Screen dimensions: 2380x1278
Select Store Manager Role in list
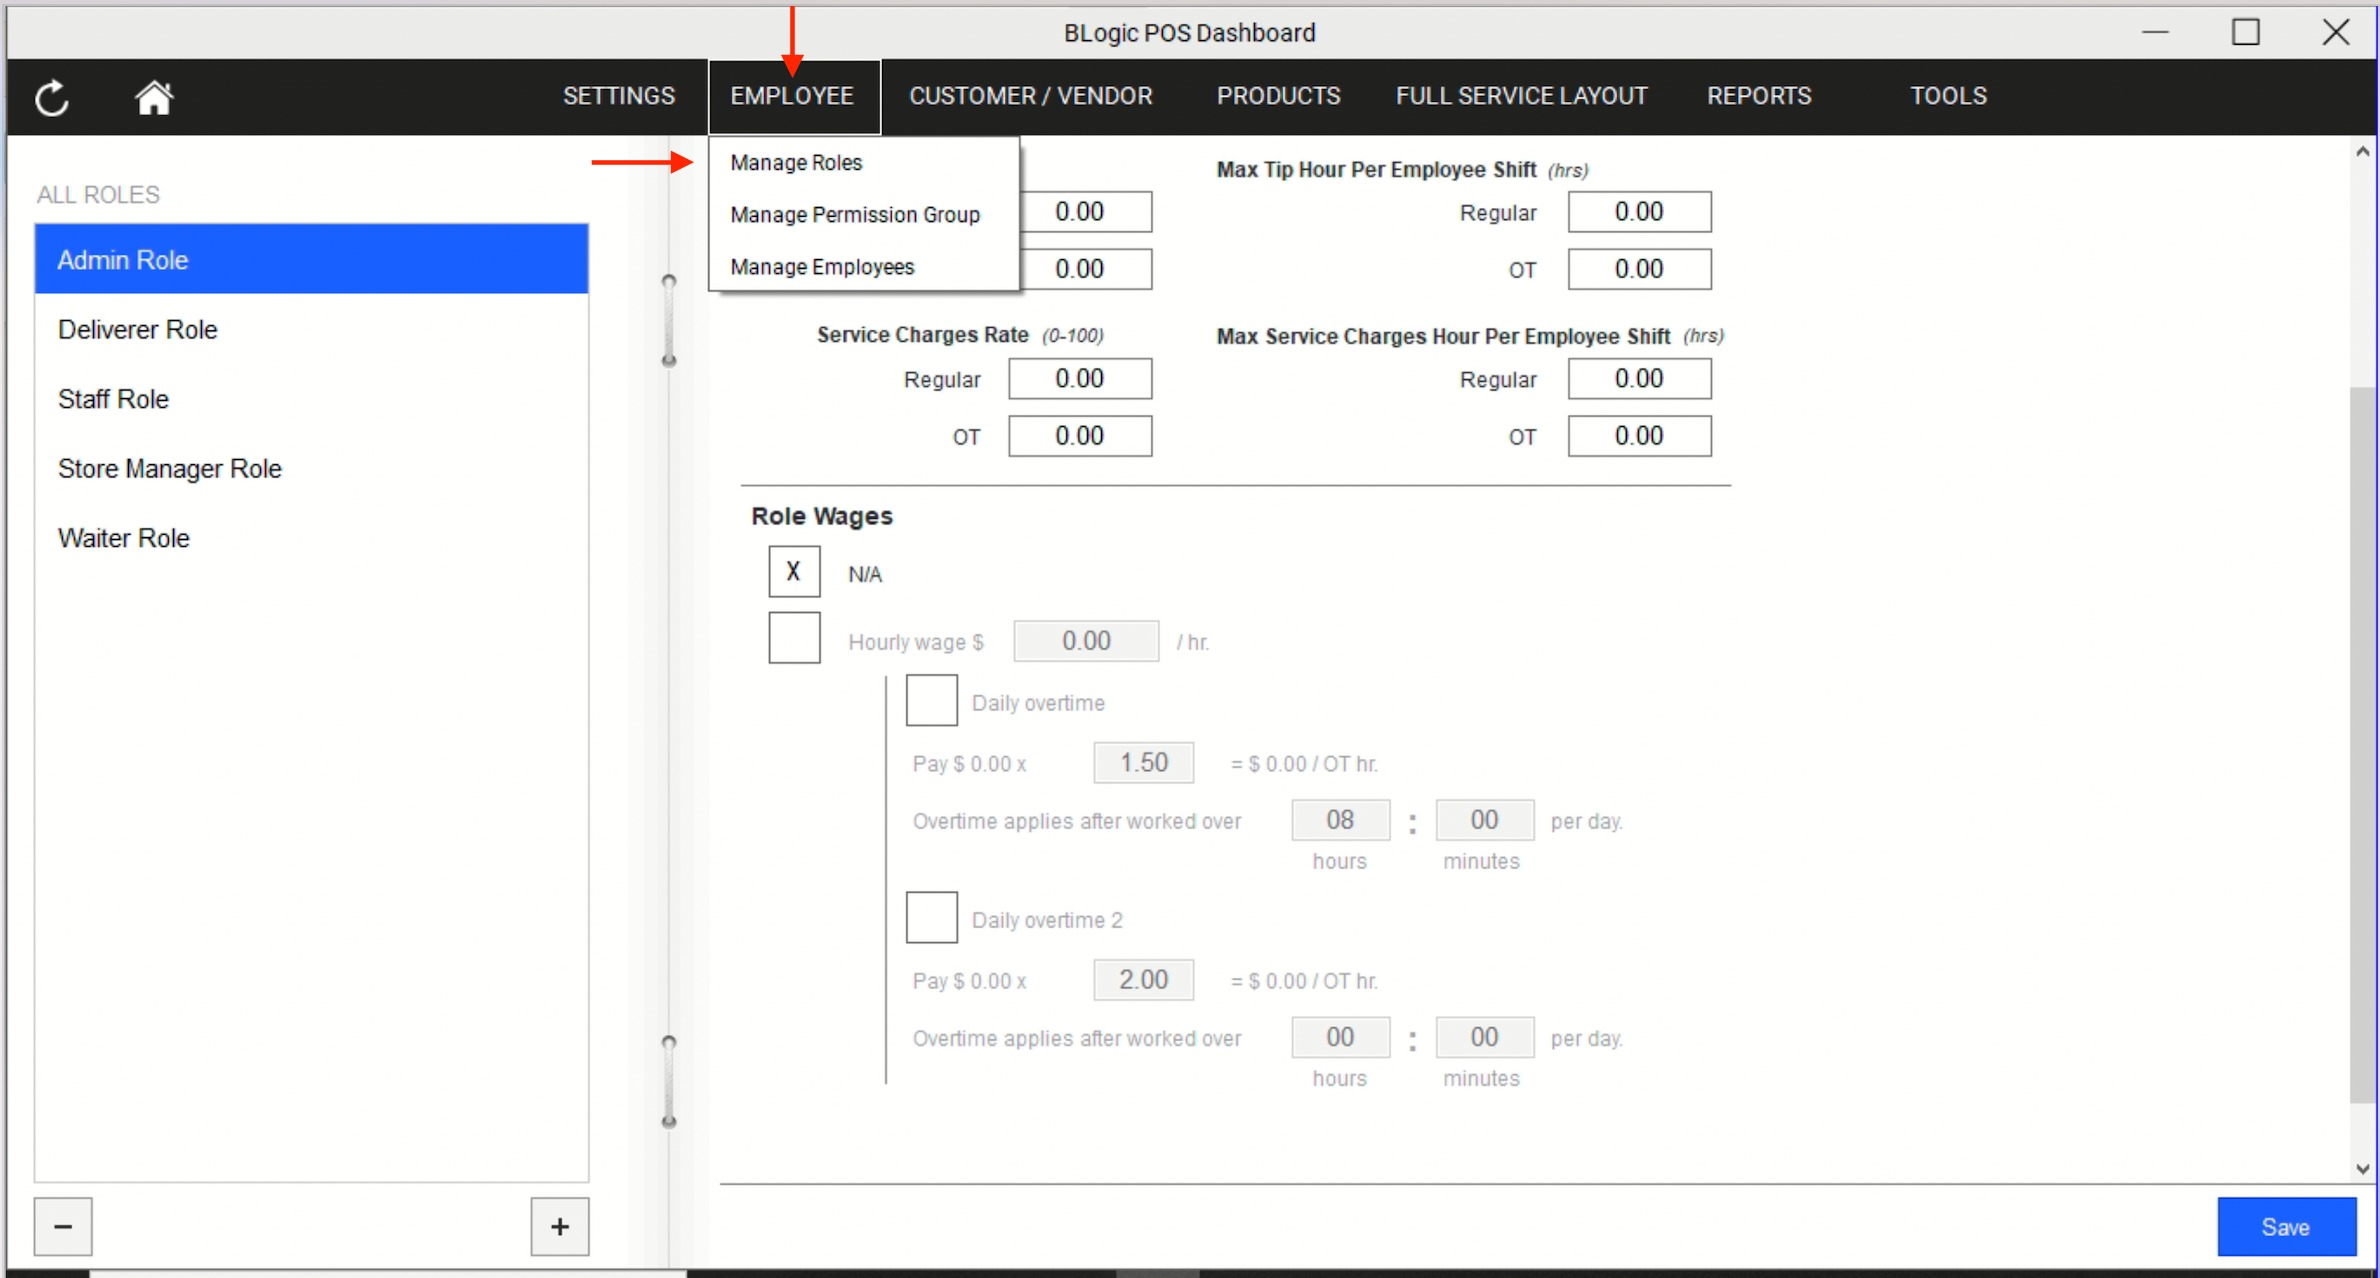(x=170, y=469)
